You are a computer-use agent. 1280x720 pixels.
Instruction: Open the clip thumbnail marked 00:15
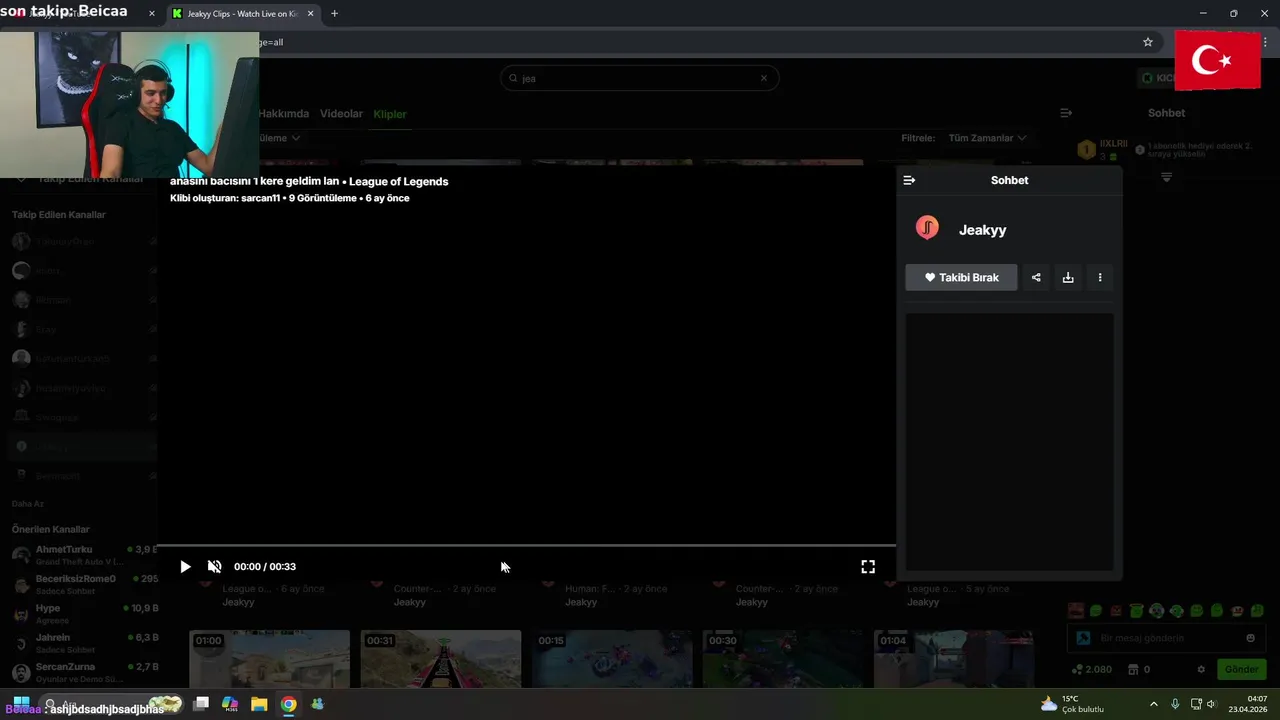[x=612, y=659]
